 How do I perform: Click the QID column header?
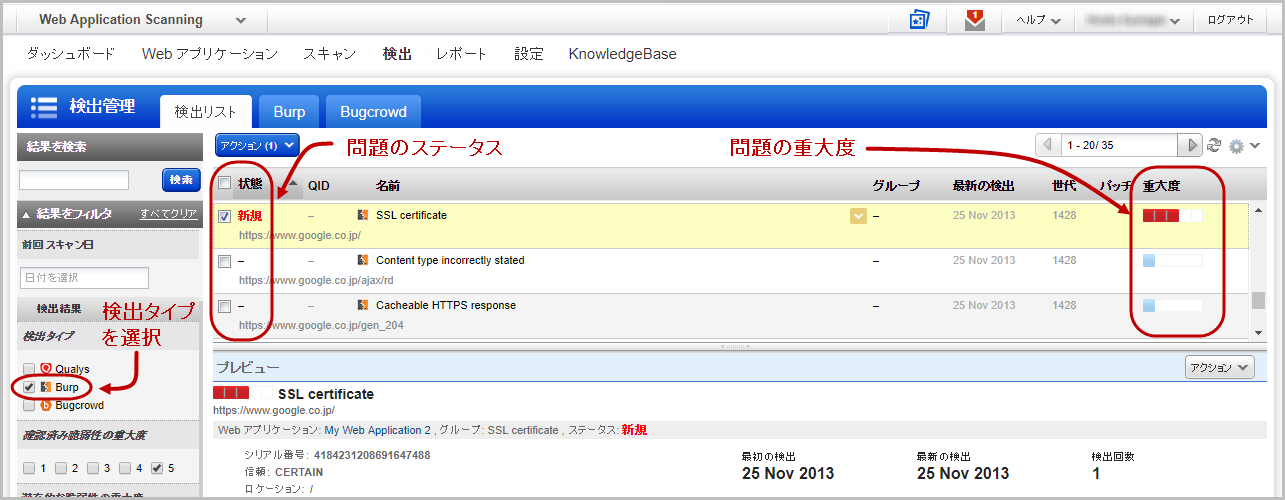319,185
